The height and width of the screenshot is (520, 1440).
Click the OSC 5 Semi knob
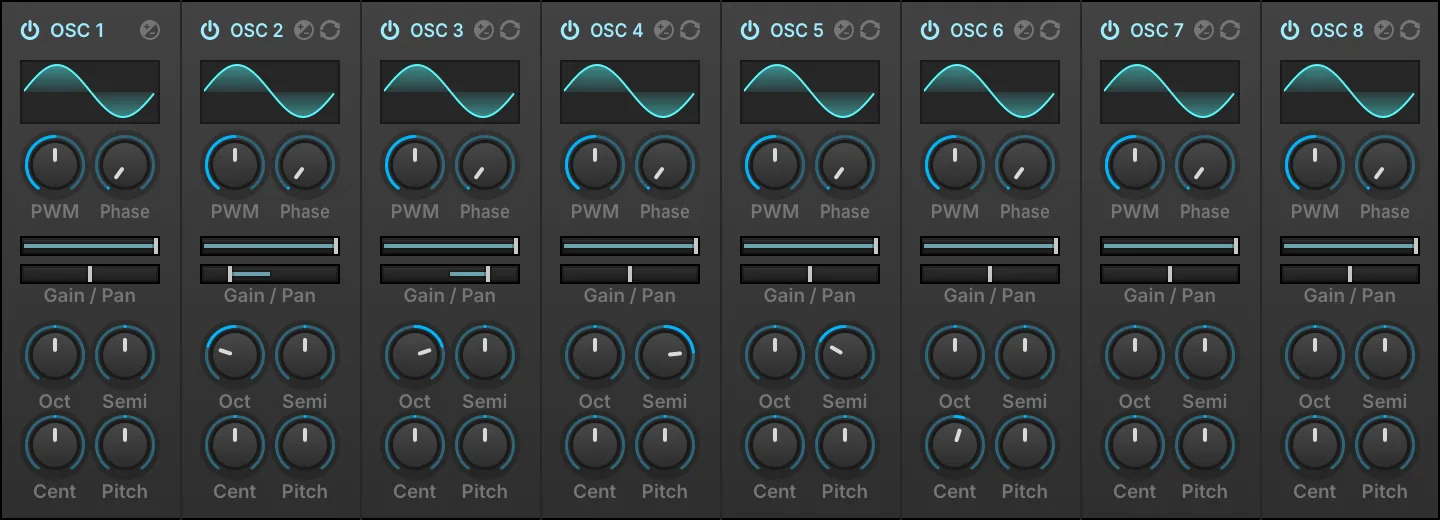pos(845,354)
